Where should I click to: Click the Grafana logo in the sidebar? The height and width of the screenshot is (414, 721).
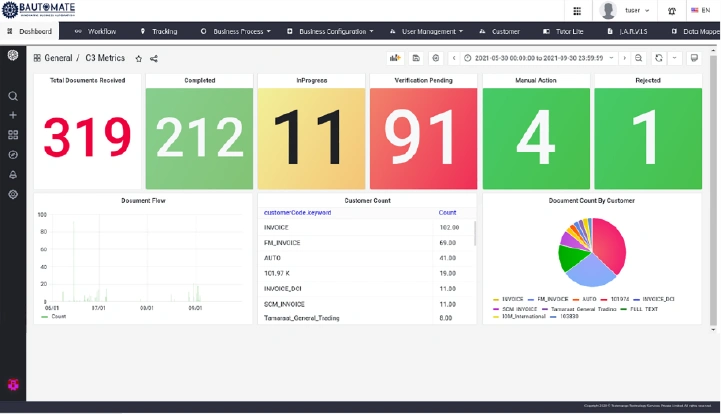click(13, 55)
